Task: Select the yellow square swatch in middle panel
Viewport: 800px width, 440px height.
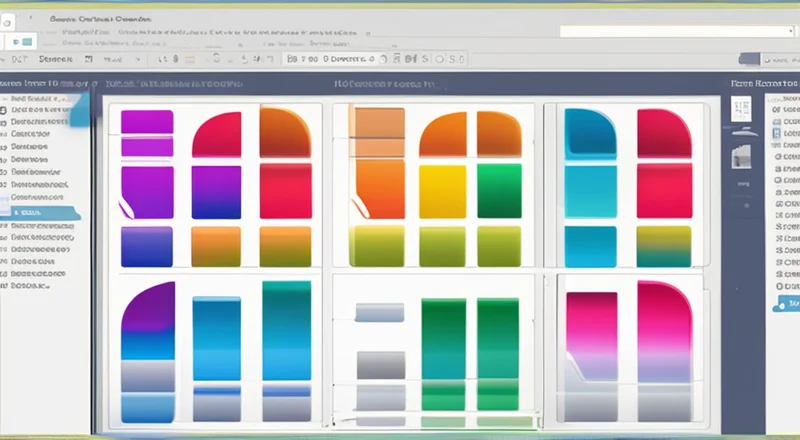Action: click(442, 191)
